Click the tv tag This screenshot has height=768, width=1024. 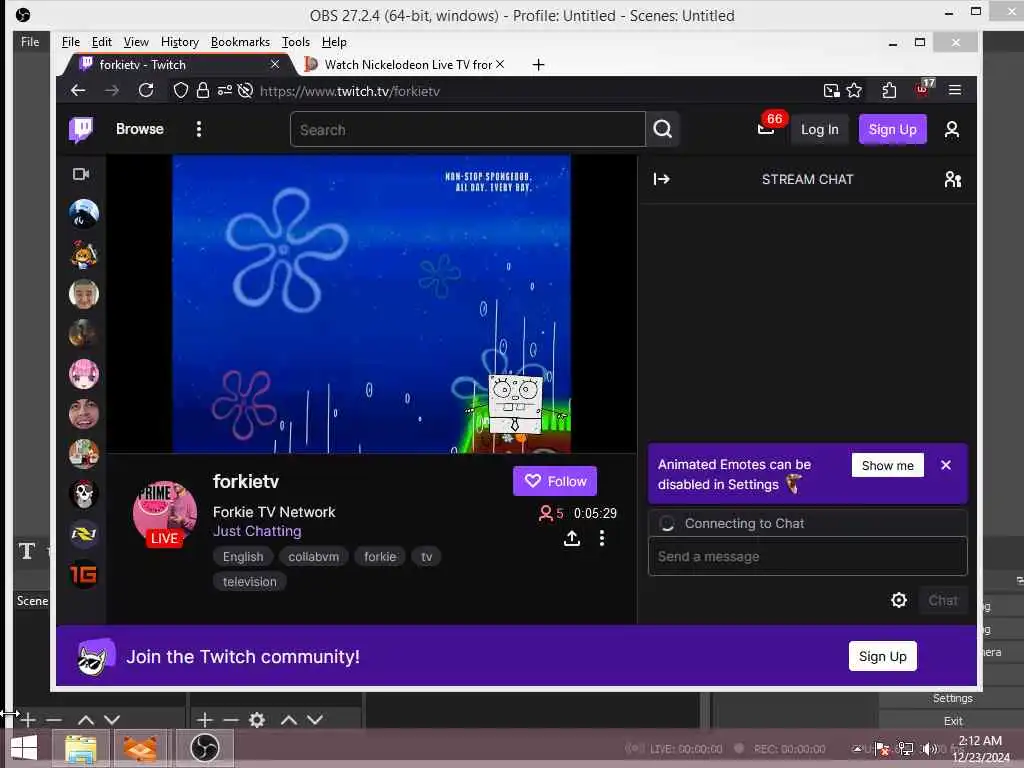click(426, 556)
